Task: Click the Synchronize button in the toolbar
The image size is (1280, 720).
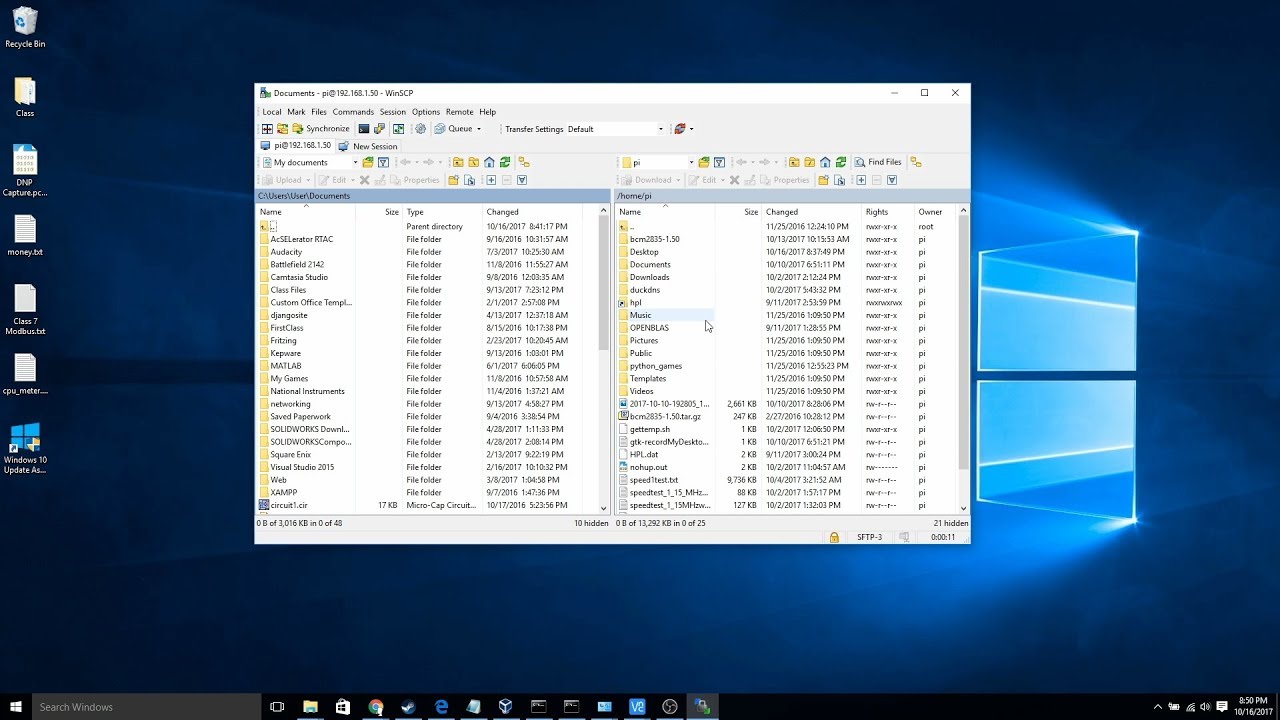Action: click(x=320, y=129)
